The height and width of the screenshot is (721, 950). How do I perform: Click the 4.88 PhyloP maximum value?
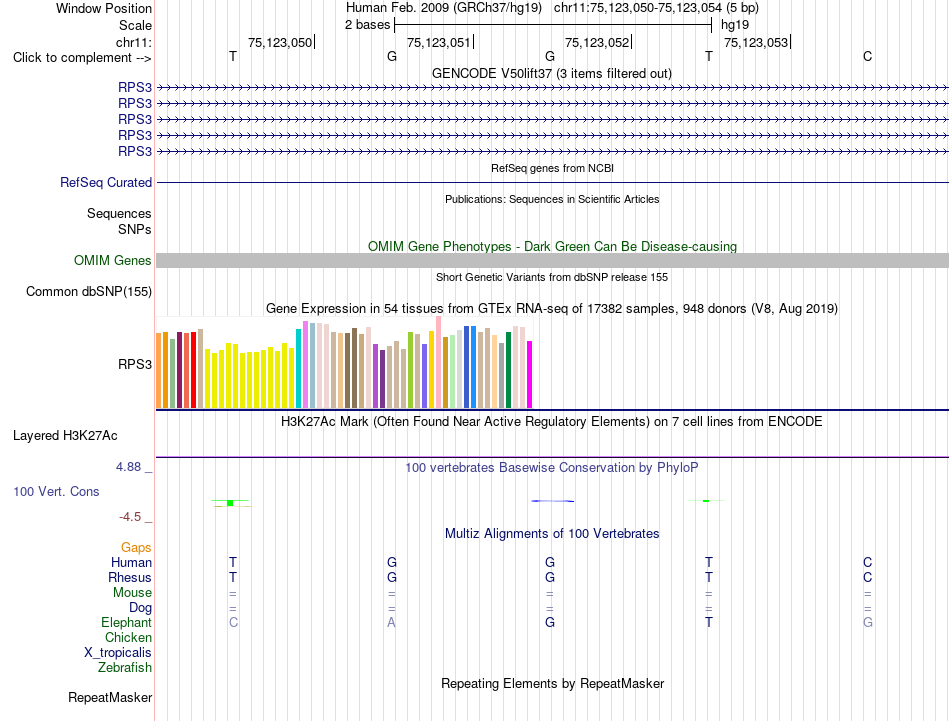click(128, 467)
